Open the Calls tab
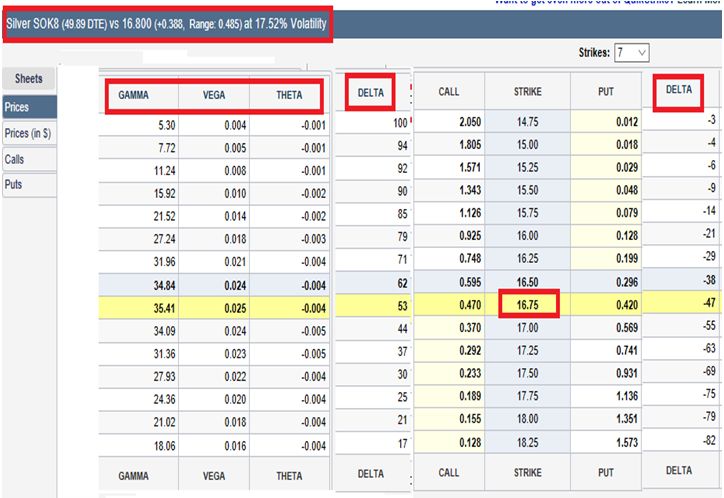The height and width of the screenshot is (498, 724). pyautogui.click(x=29, y=159)
